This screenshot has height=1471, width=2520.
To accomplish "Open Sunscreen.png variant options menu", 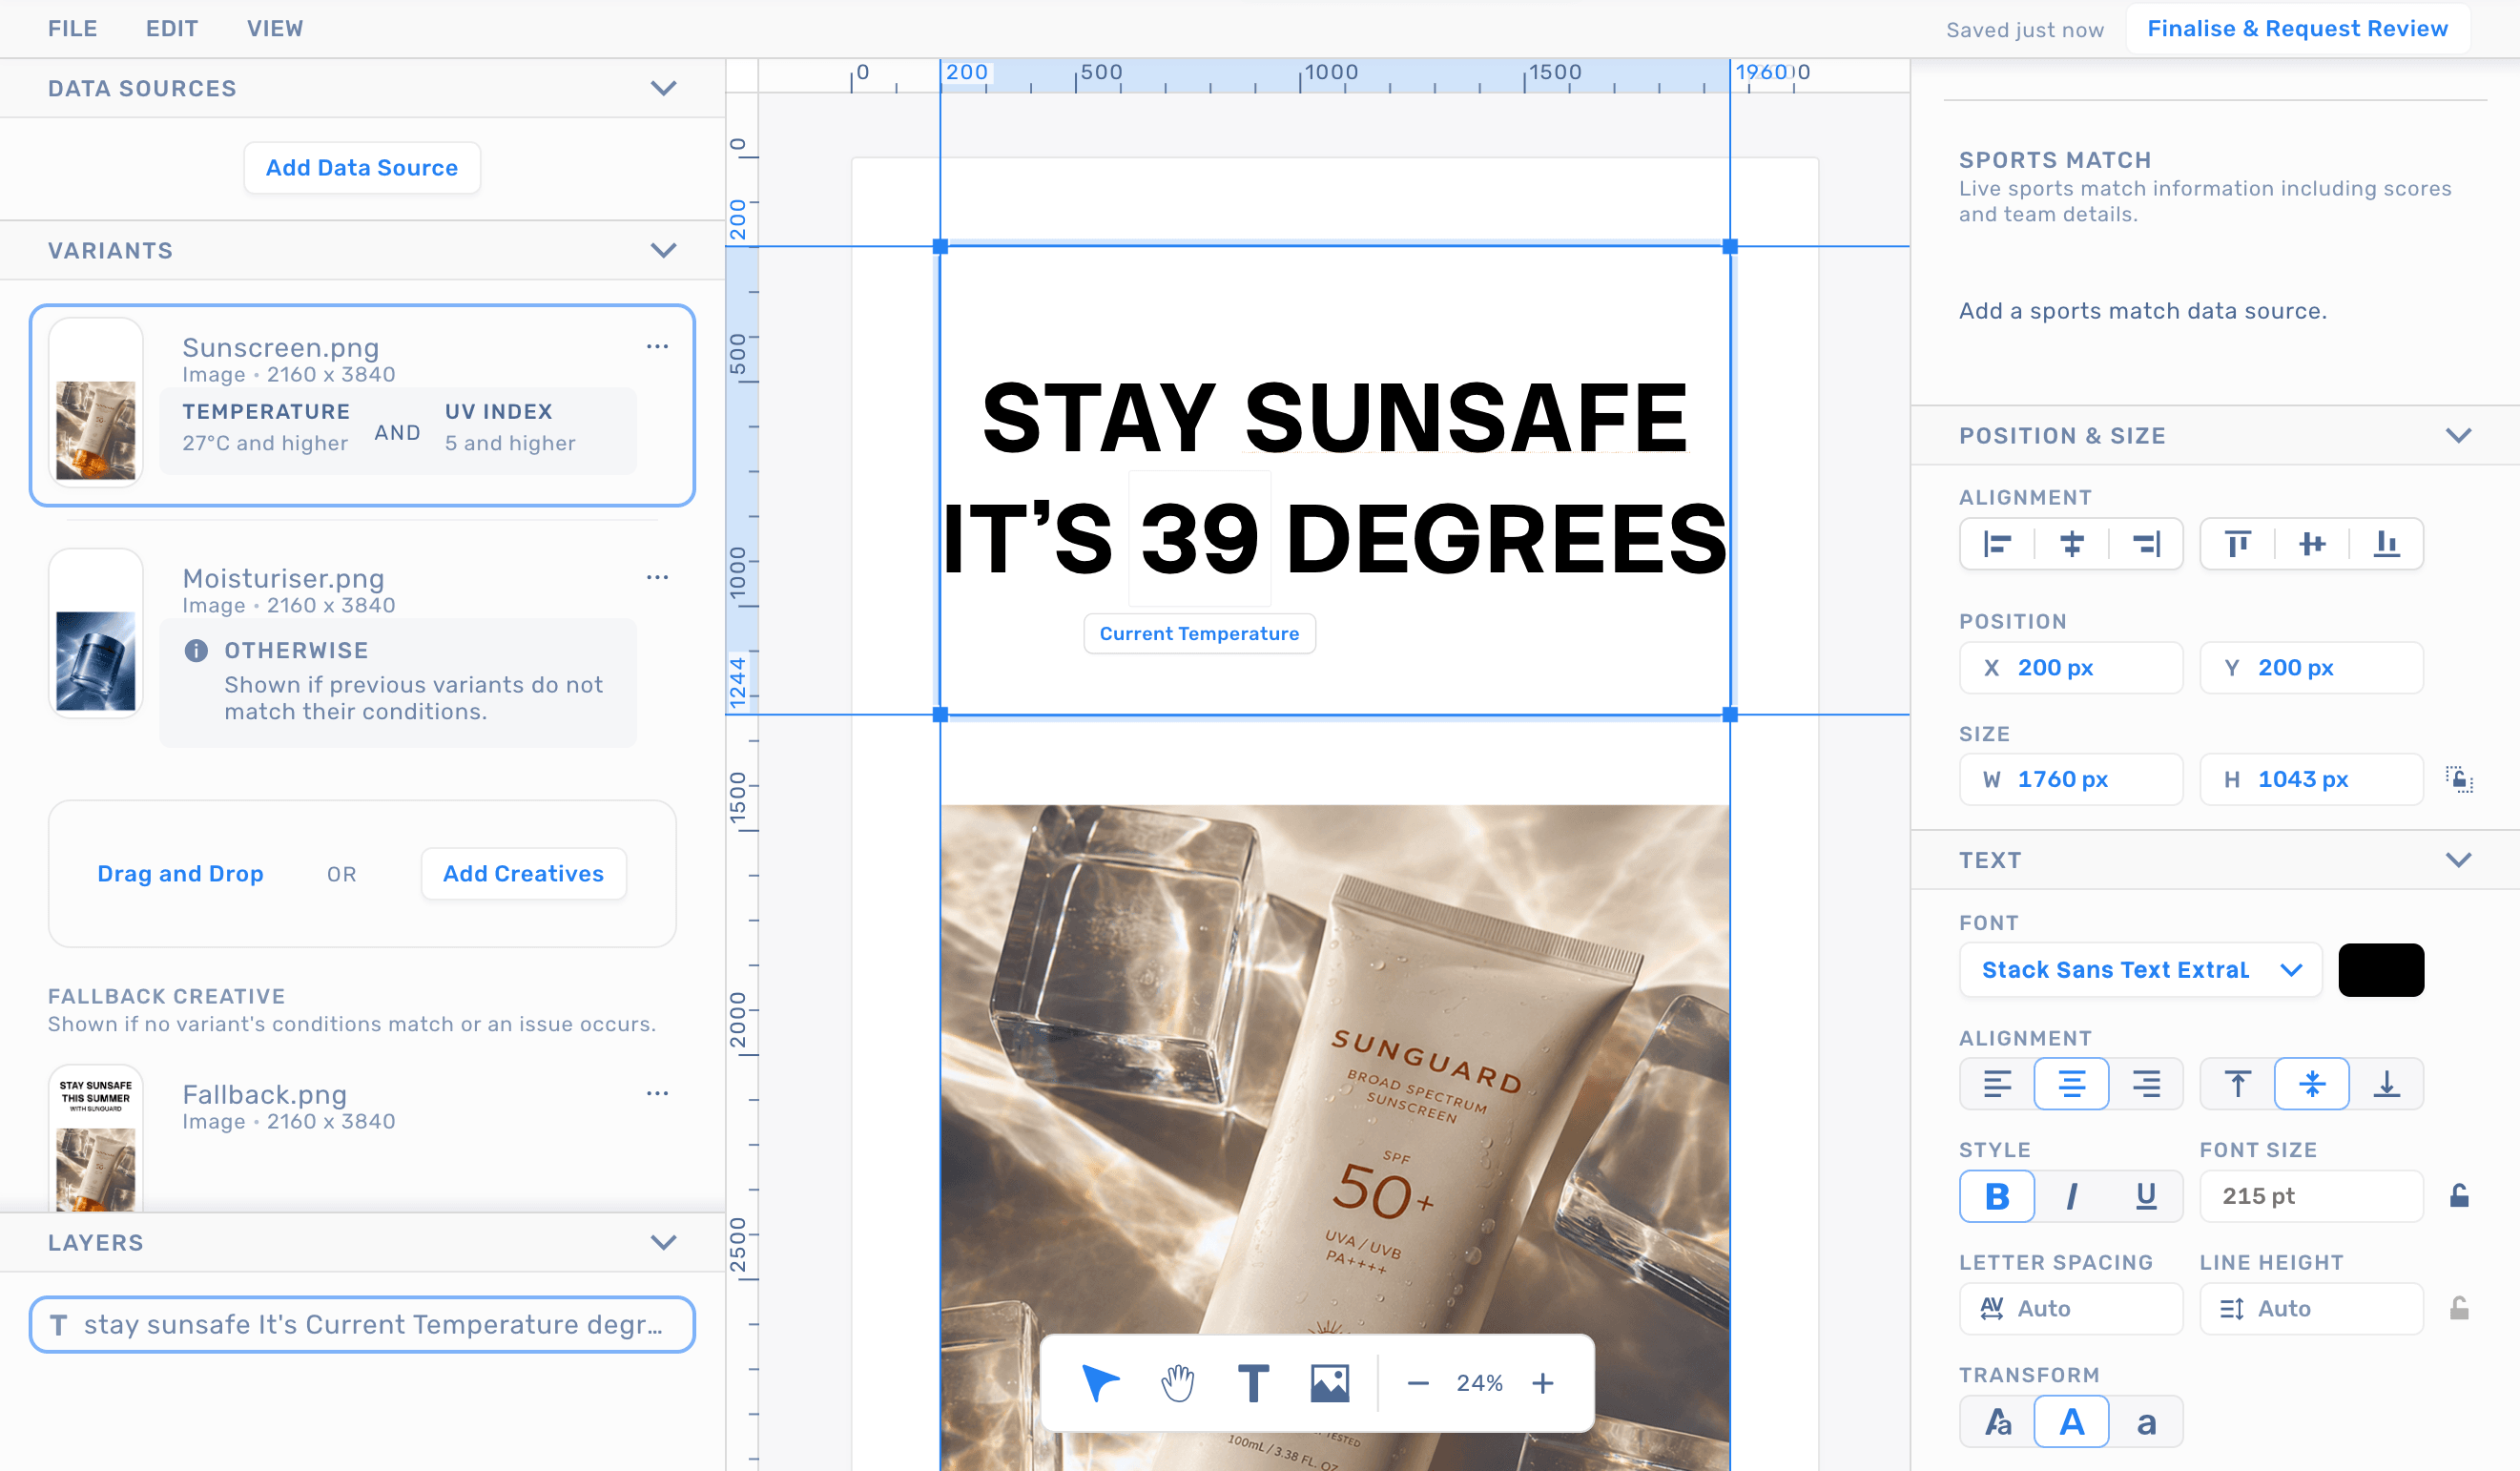I will pyautogui.click(x=657, y=346).
